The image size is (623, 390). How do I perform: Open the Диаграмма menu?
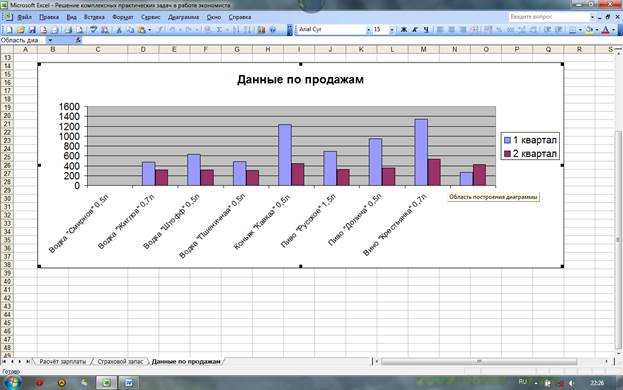[184, 17]
